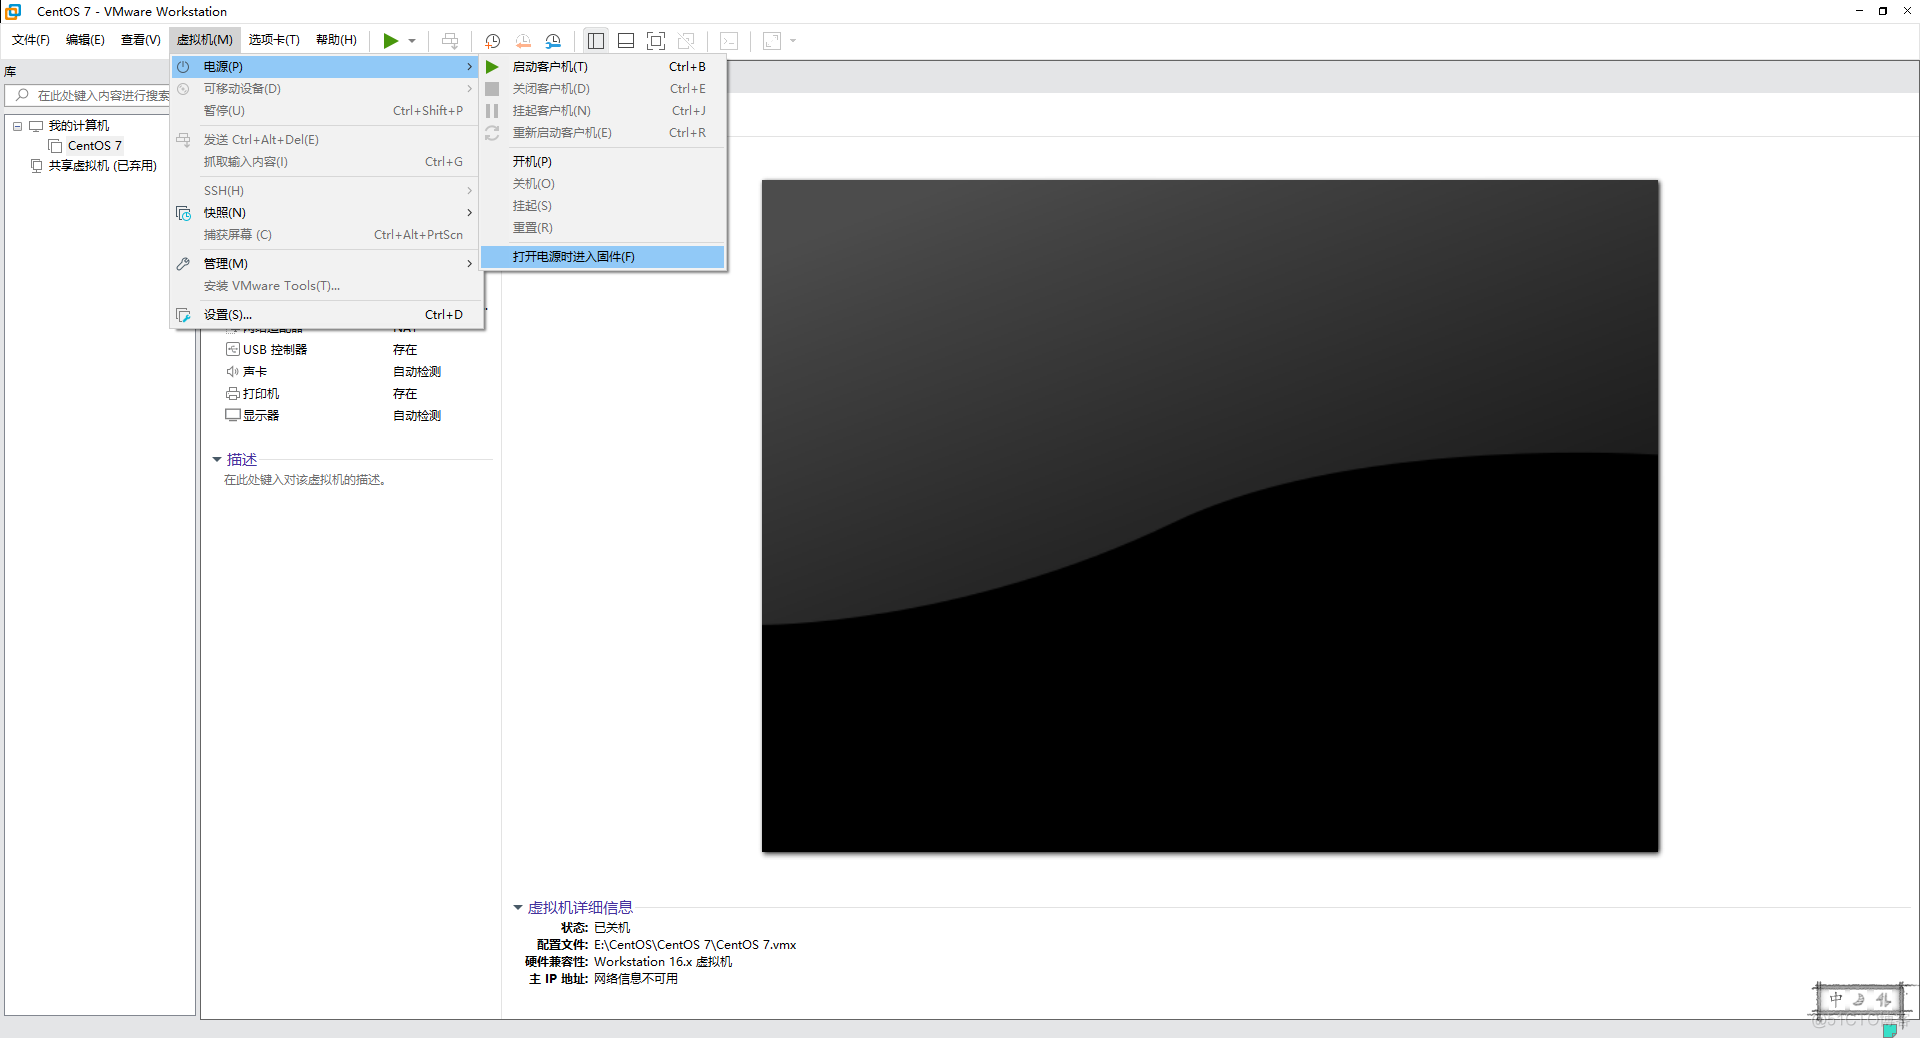This screenshot has height=1038, width=1920.
Task: Choose 重新启动客户机(E) in power submenu
Action: [x=602, y=133]
